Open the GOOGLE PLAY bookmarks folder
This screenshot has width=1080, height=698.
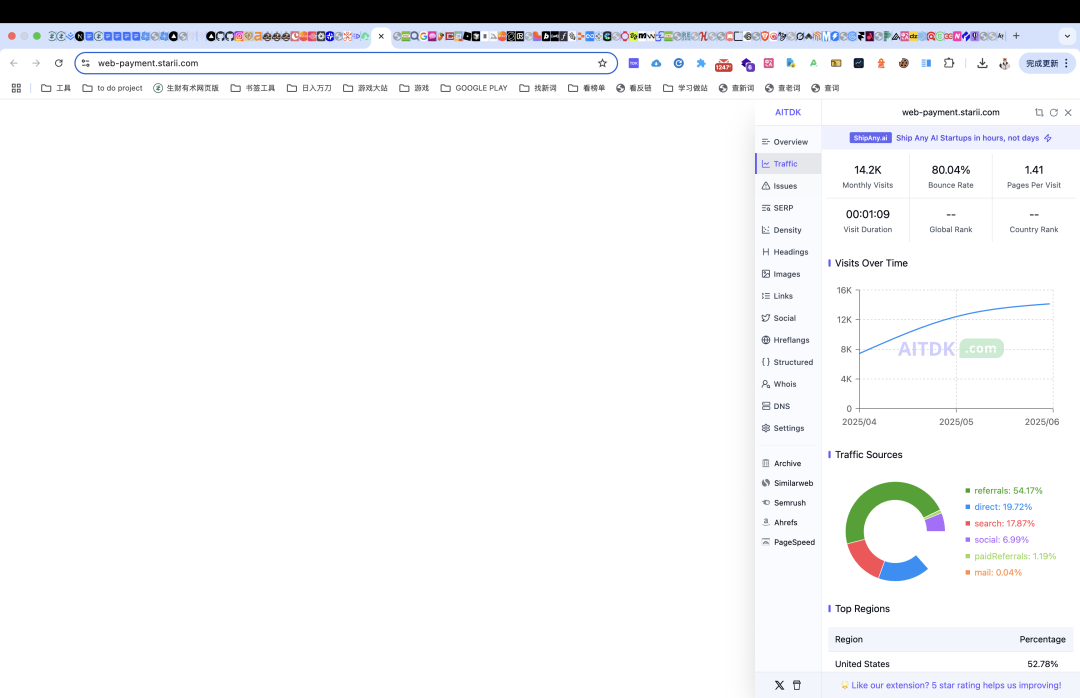[x=474, y=88]
